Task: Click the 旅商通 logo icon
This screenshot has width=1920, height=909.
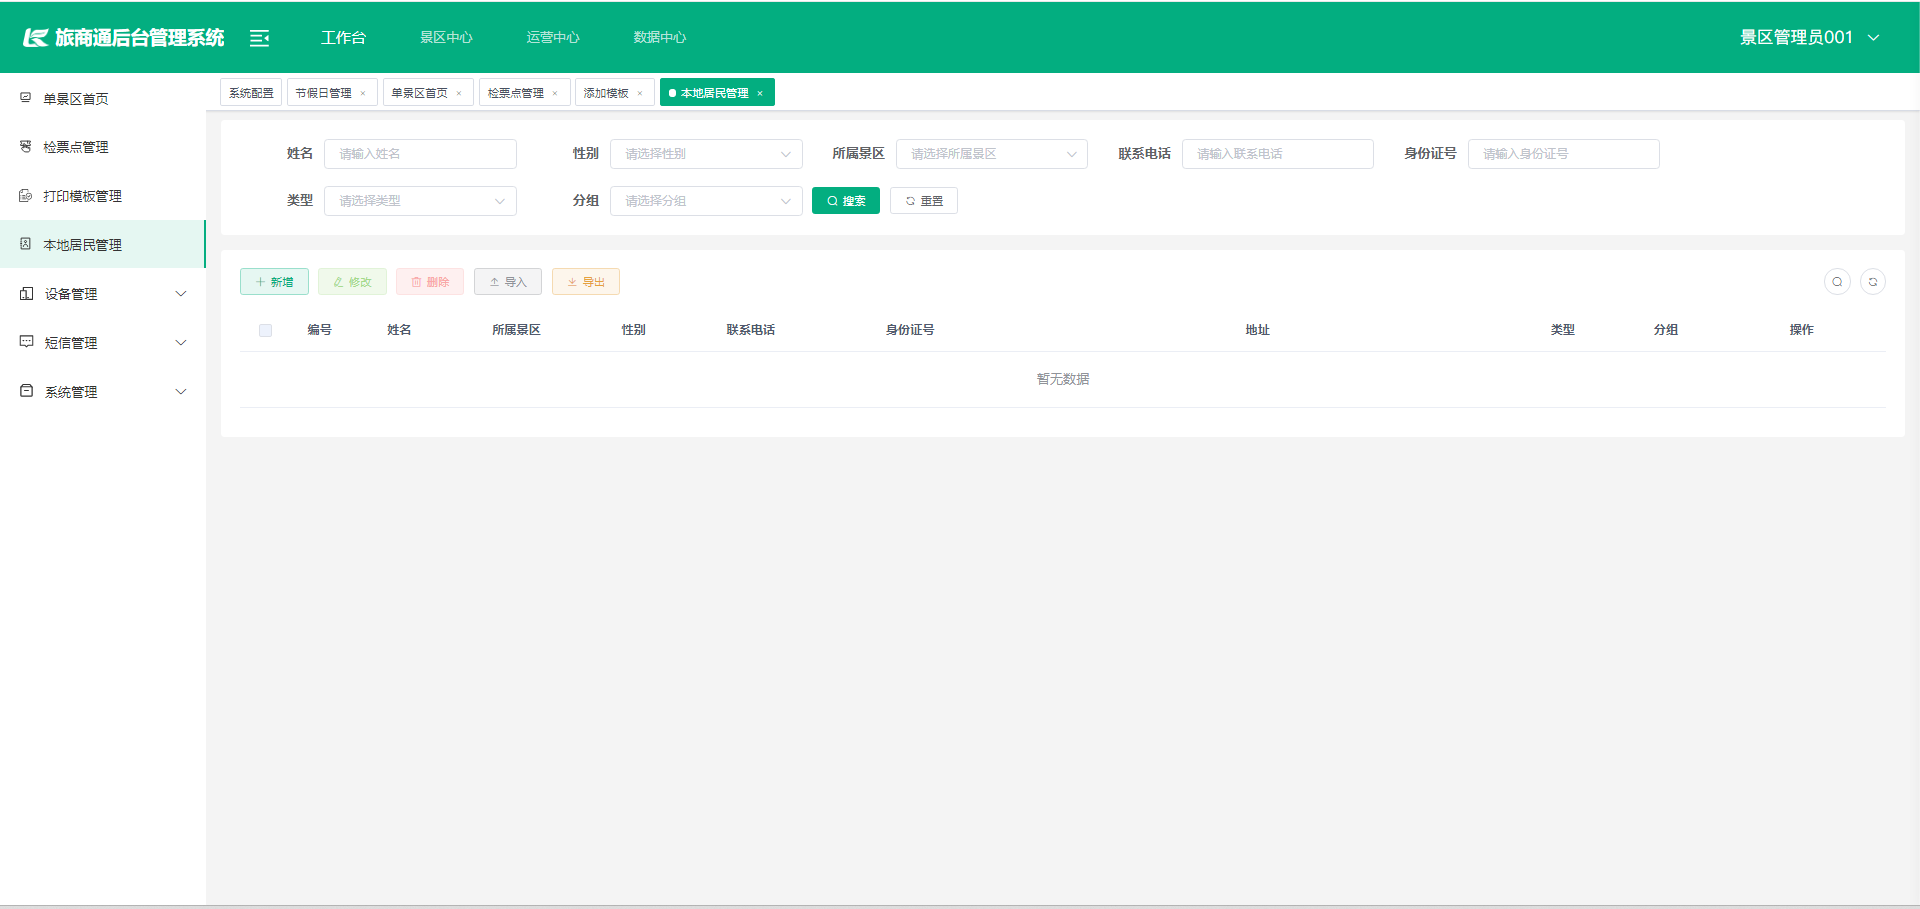Action: pyautogui.click(x=36, y=38)
